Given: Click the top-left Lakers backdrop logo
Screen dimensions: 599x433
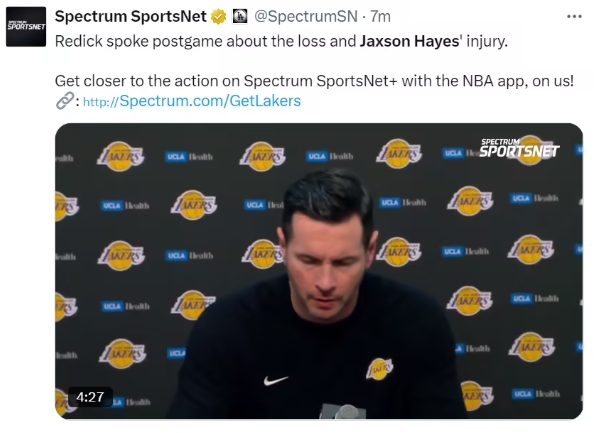Looking at the screenshot, I should pyautogui.click(x=120, y=156).
